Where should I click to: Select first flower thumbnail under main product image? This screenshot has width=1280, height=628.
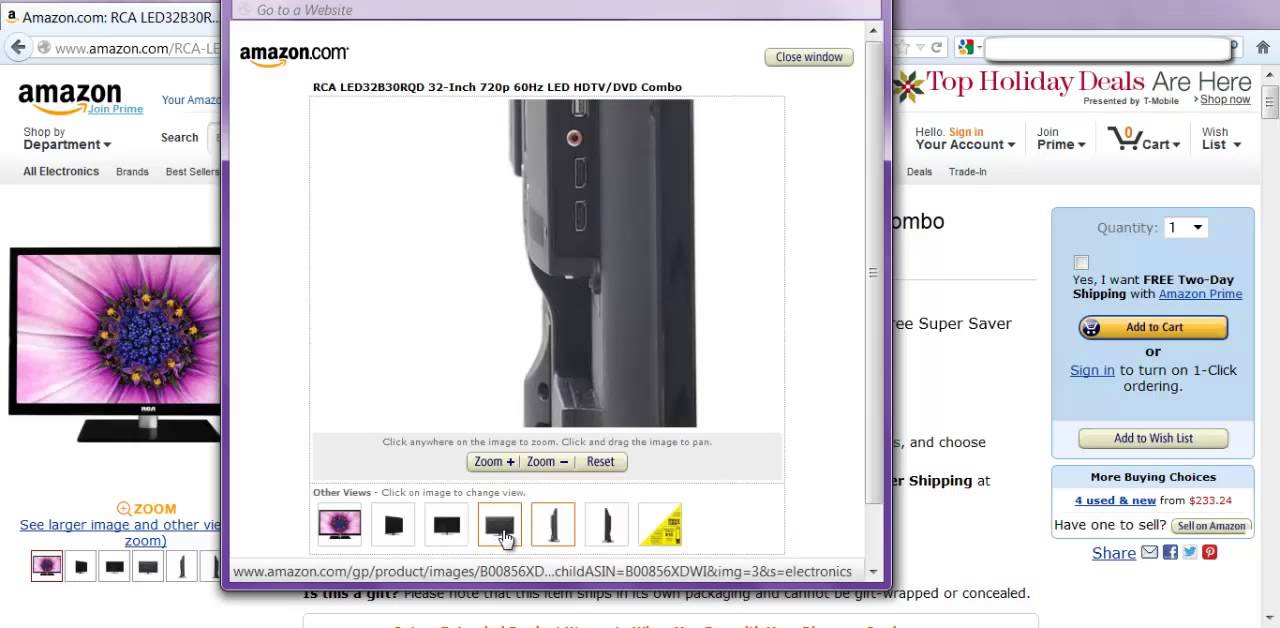pos(47,566)
